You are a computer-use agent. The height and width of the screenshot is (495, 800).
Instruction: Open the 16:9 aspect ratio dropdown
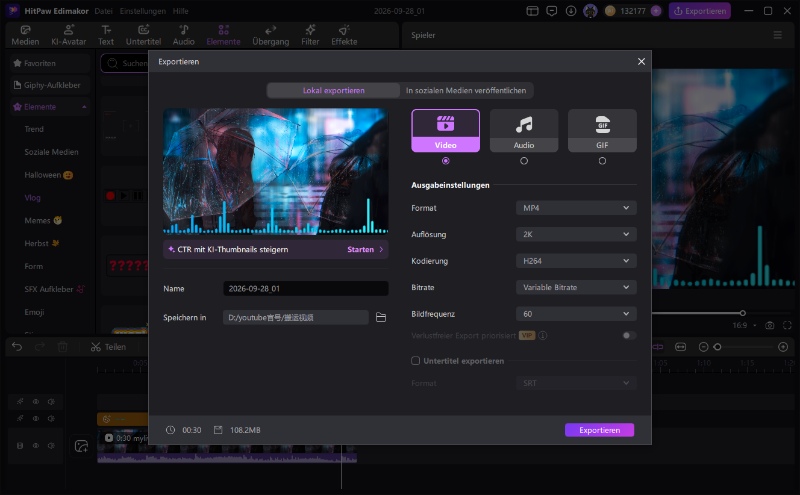(744, 325)
